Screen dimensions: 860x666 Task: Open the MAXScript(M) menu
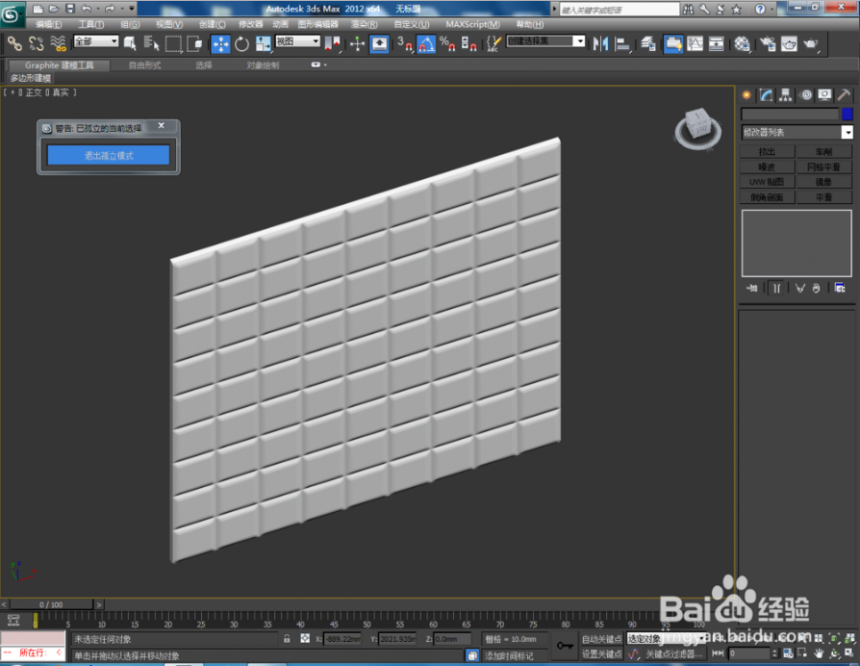472,24
